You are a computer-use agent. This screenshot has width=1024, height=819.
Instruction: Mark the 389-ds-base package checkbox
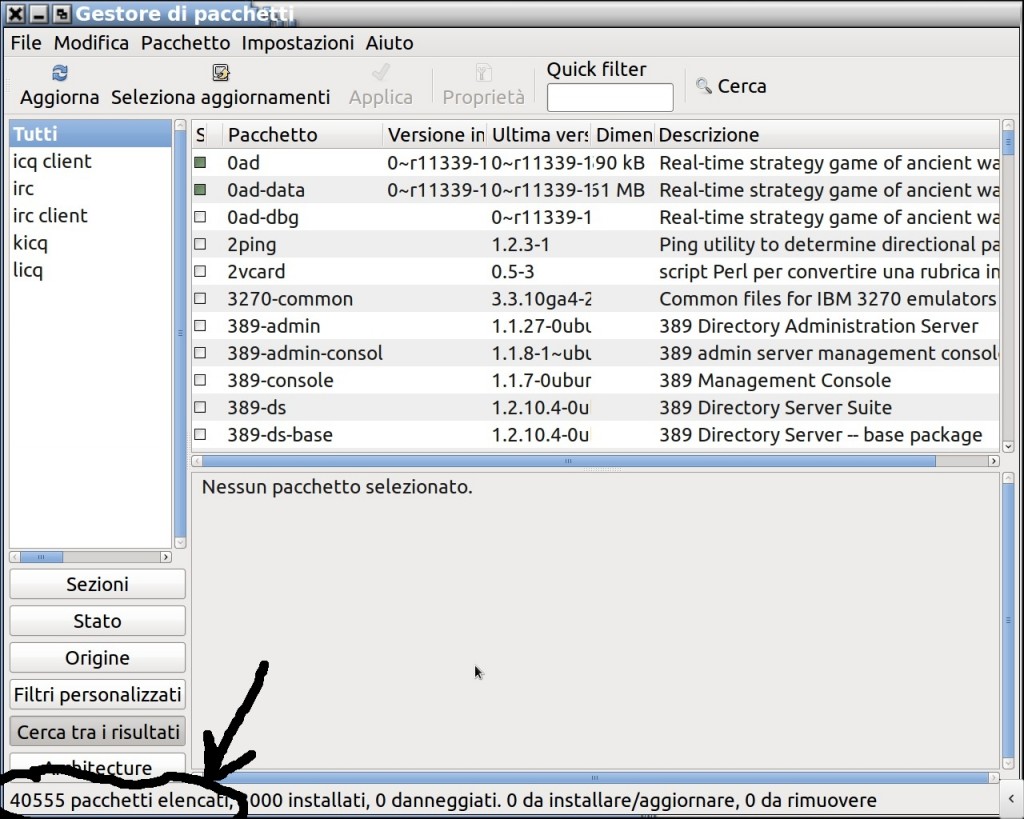coord(200,434)
